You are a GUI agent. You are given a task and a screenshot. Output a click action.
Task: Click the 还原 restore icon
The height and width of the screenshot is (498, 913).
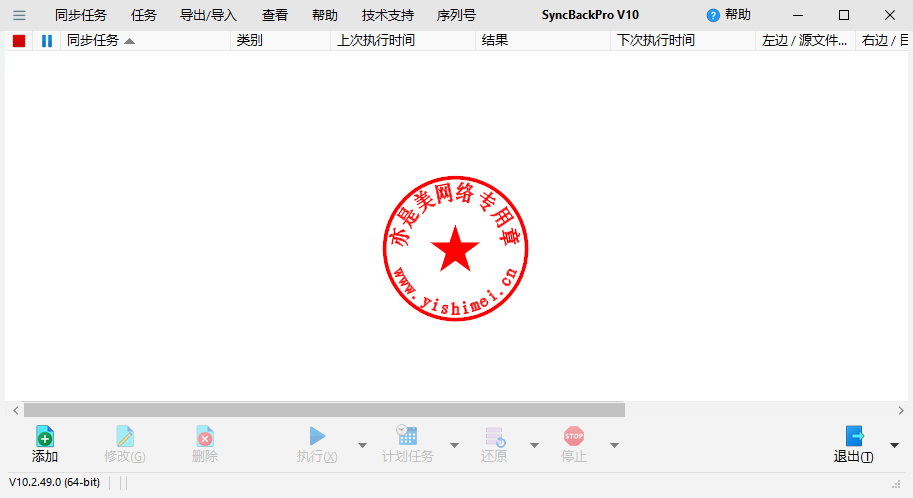[x=495, y=436]
